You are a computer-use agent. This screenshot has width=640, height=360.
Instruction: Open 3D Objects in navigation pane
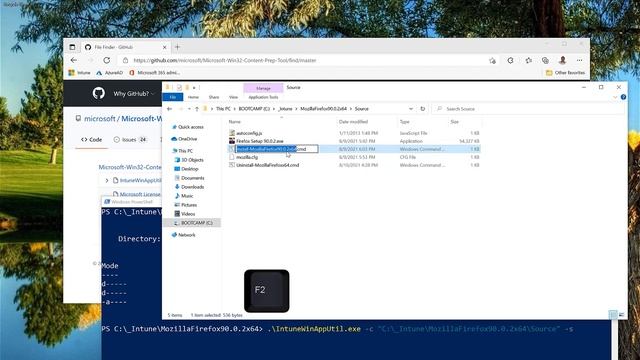coord(192,160)
